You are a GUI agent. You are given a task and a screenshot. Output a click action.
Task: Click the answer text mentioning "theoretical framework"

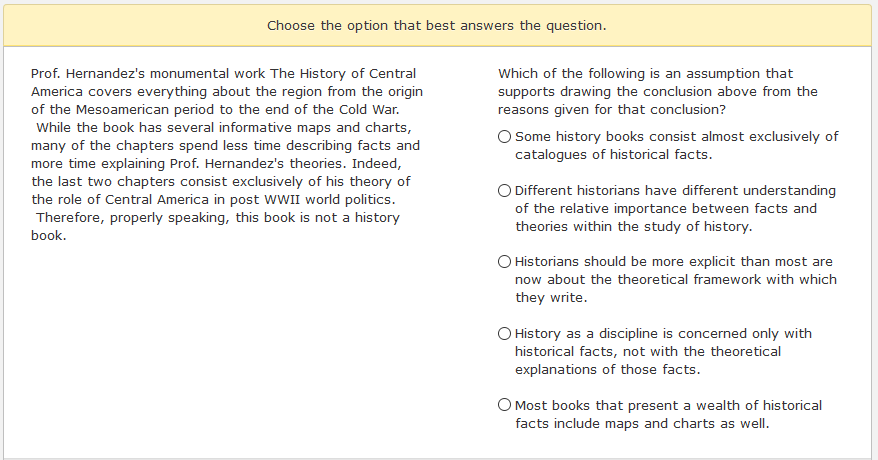(x=676, y=280)
